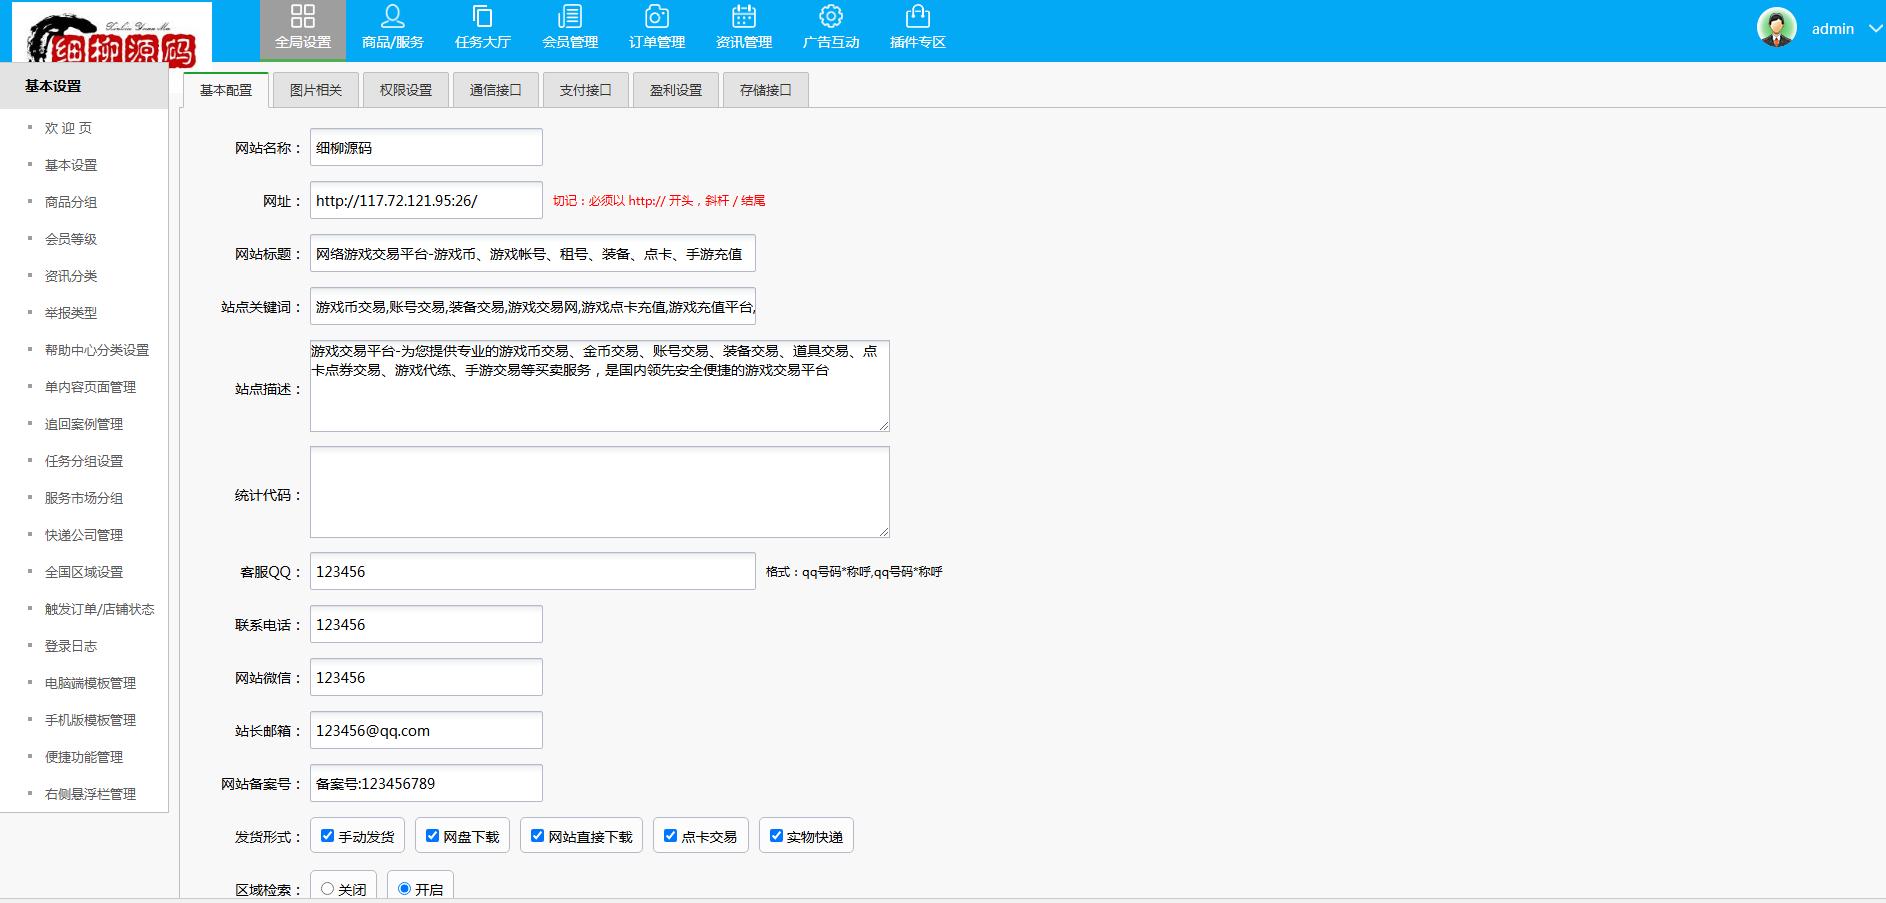The height and width of the screenshot is (903, 1886).
Task: Open the 订单管理 camera icon
Action: [x=656, y=17]
